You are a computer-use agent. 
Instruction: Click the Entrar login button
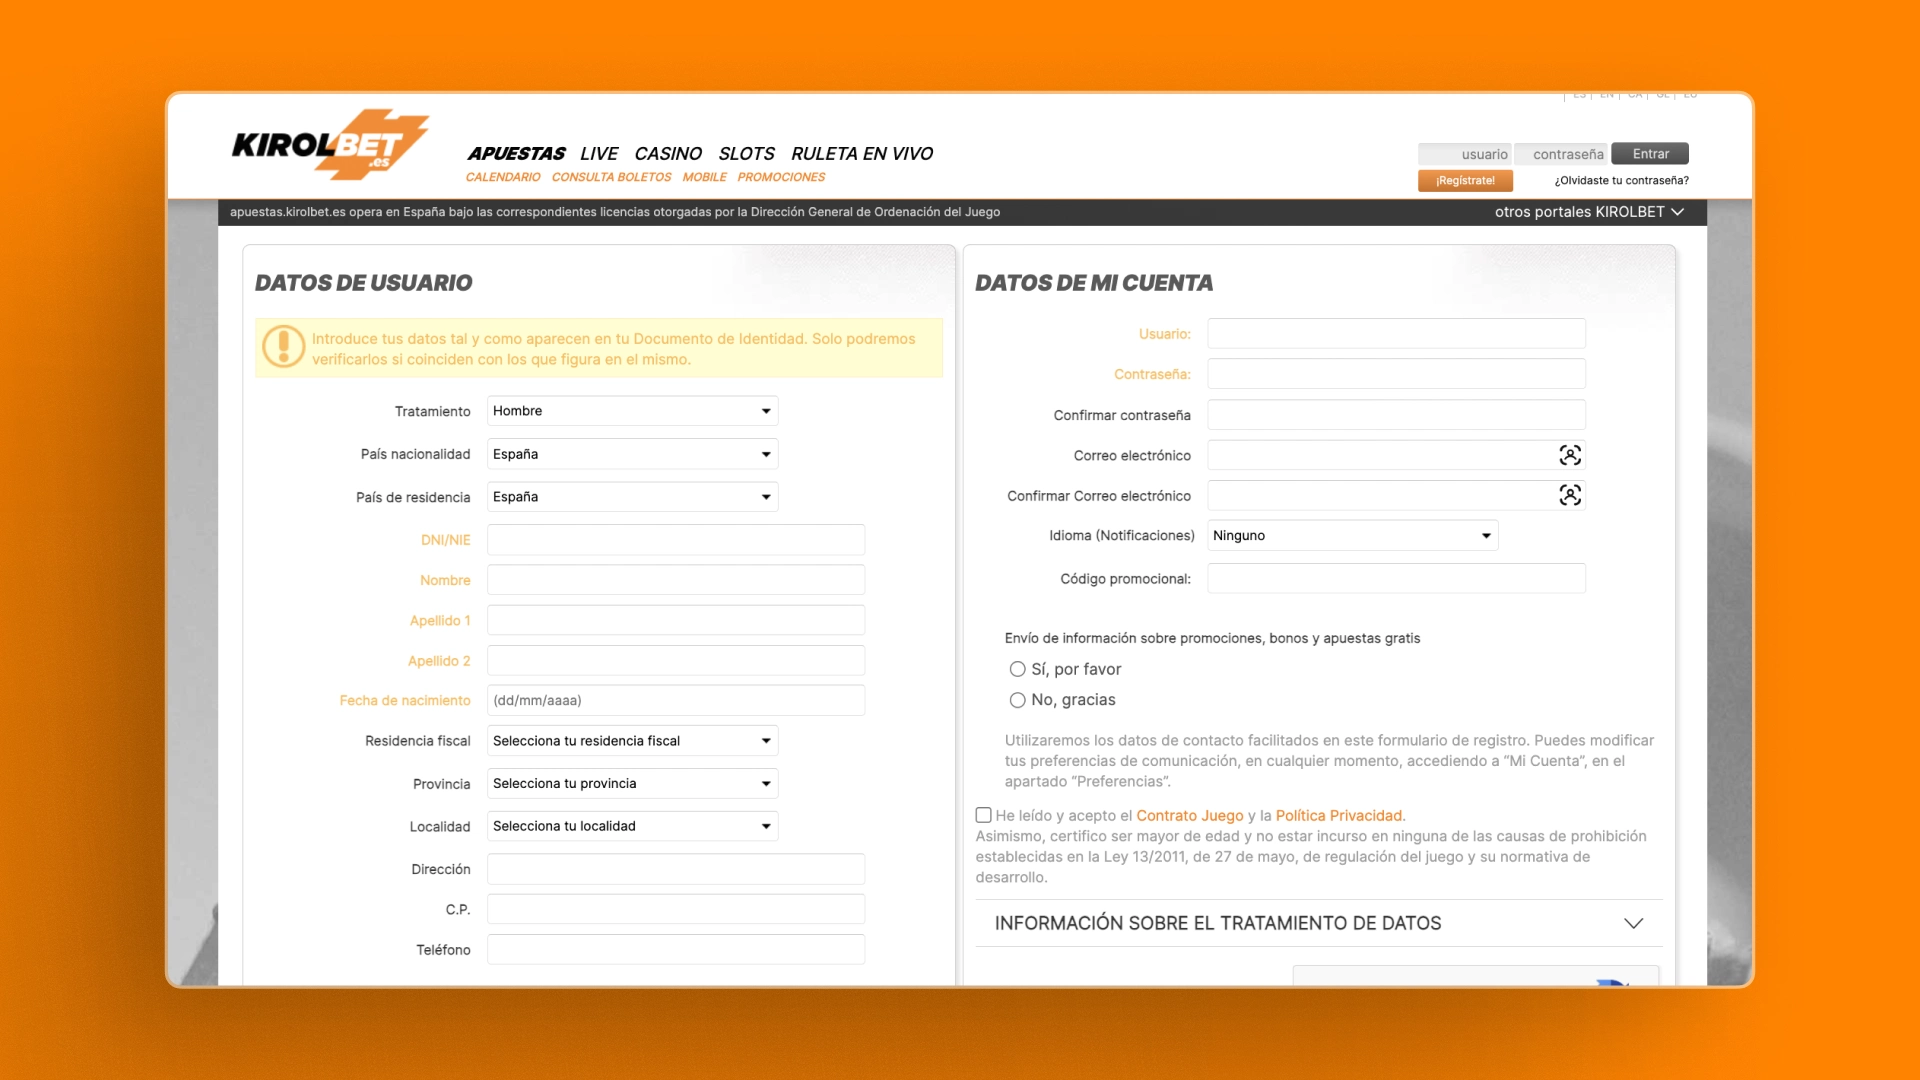click(1650, 154)
